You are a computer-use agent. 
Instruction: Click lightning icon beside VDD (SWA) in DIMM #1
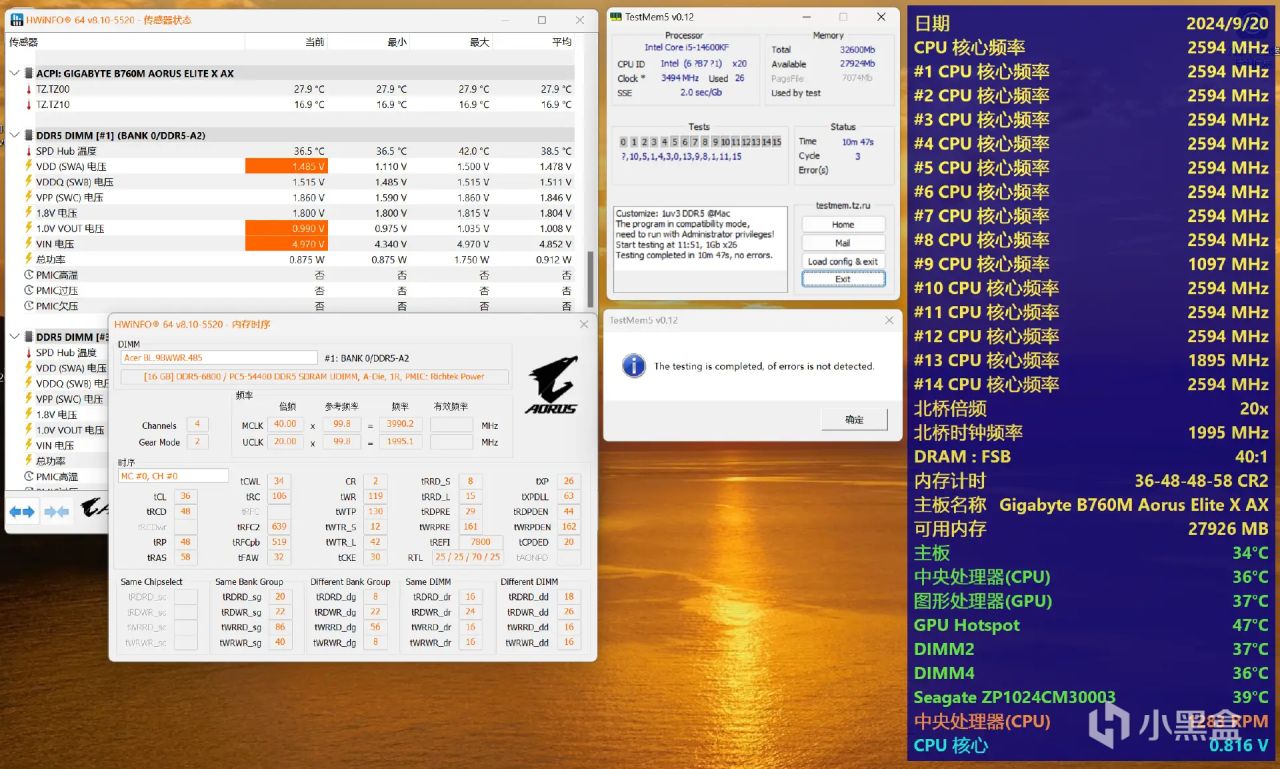pyautogui.click(x=28, y=166)
